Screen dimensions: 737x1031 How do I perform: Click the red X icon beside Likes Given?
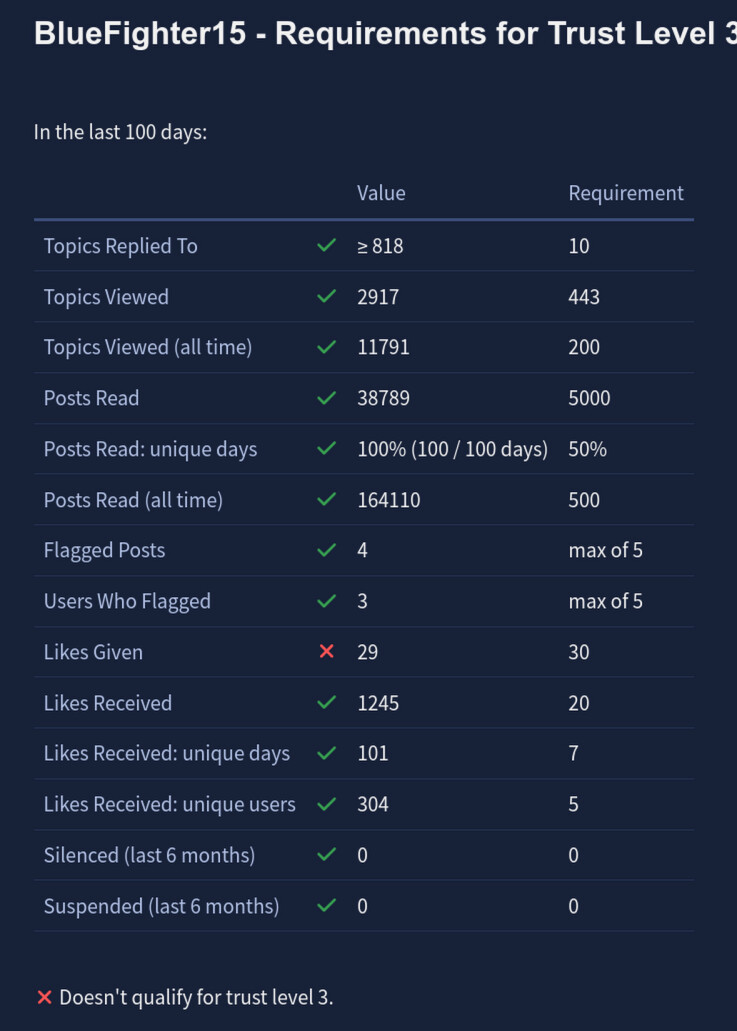point(326,652)
